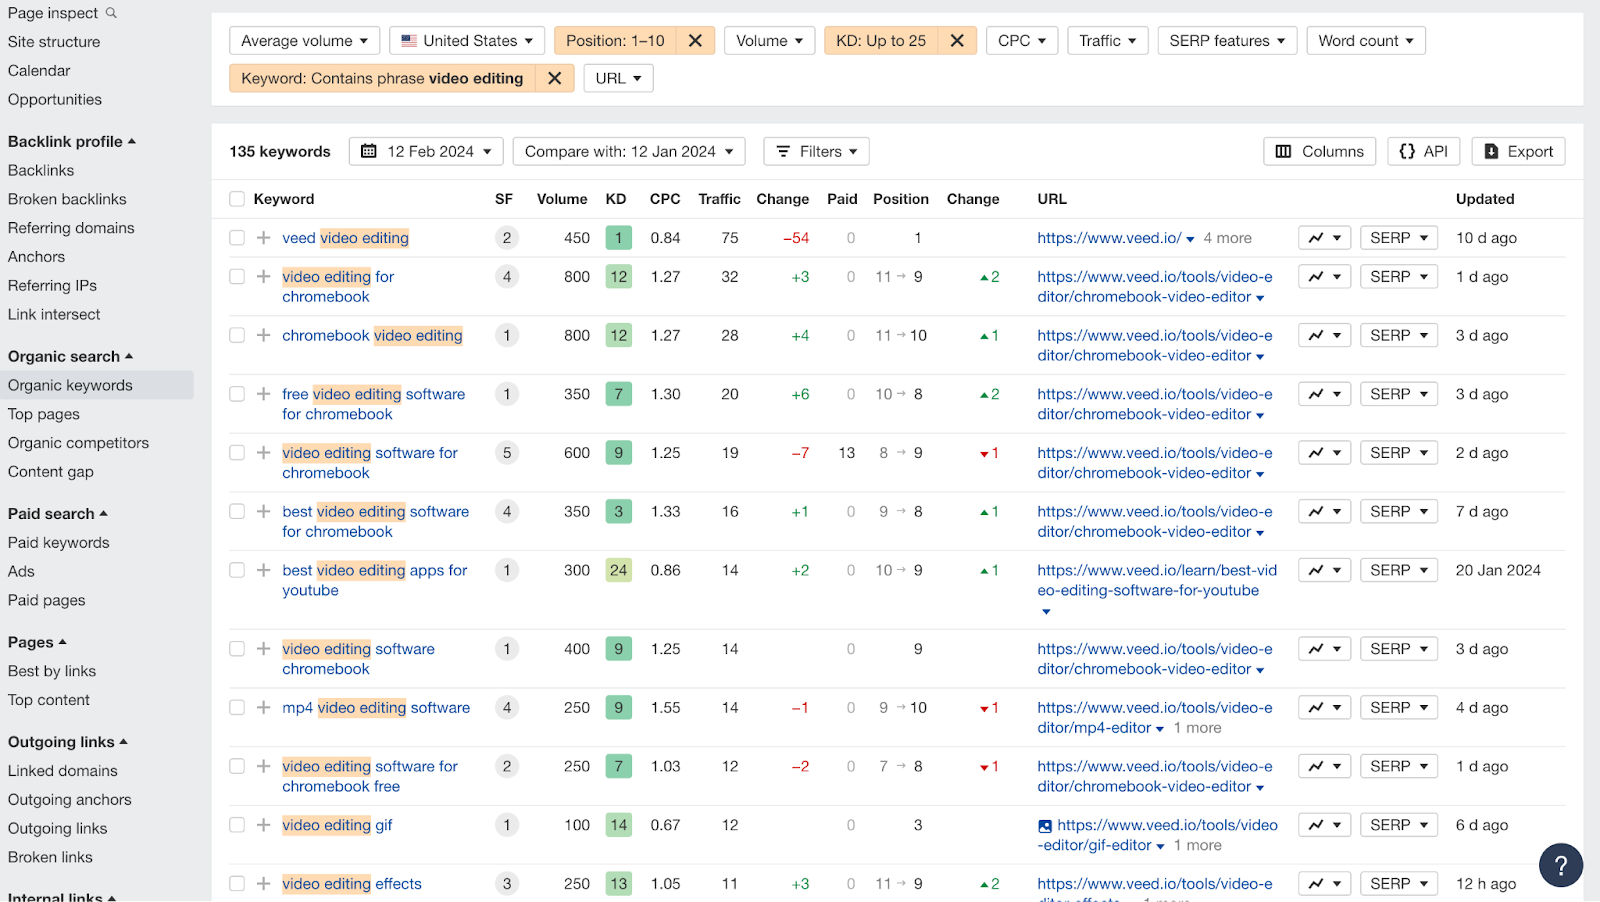This screenshot has width=1600, height=902.
Task: Check the video editing effects row checkbox
Action: pos(237,884)
